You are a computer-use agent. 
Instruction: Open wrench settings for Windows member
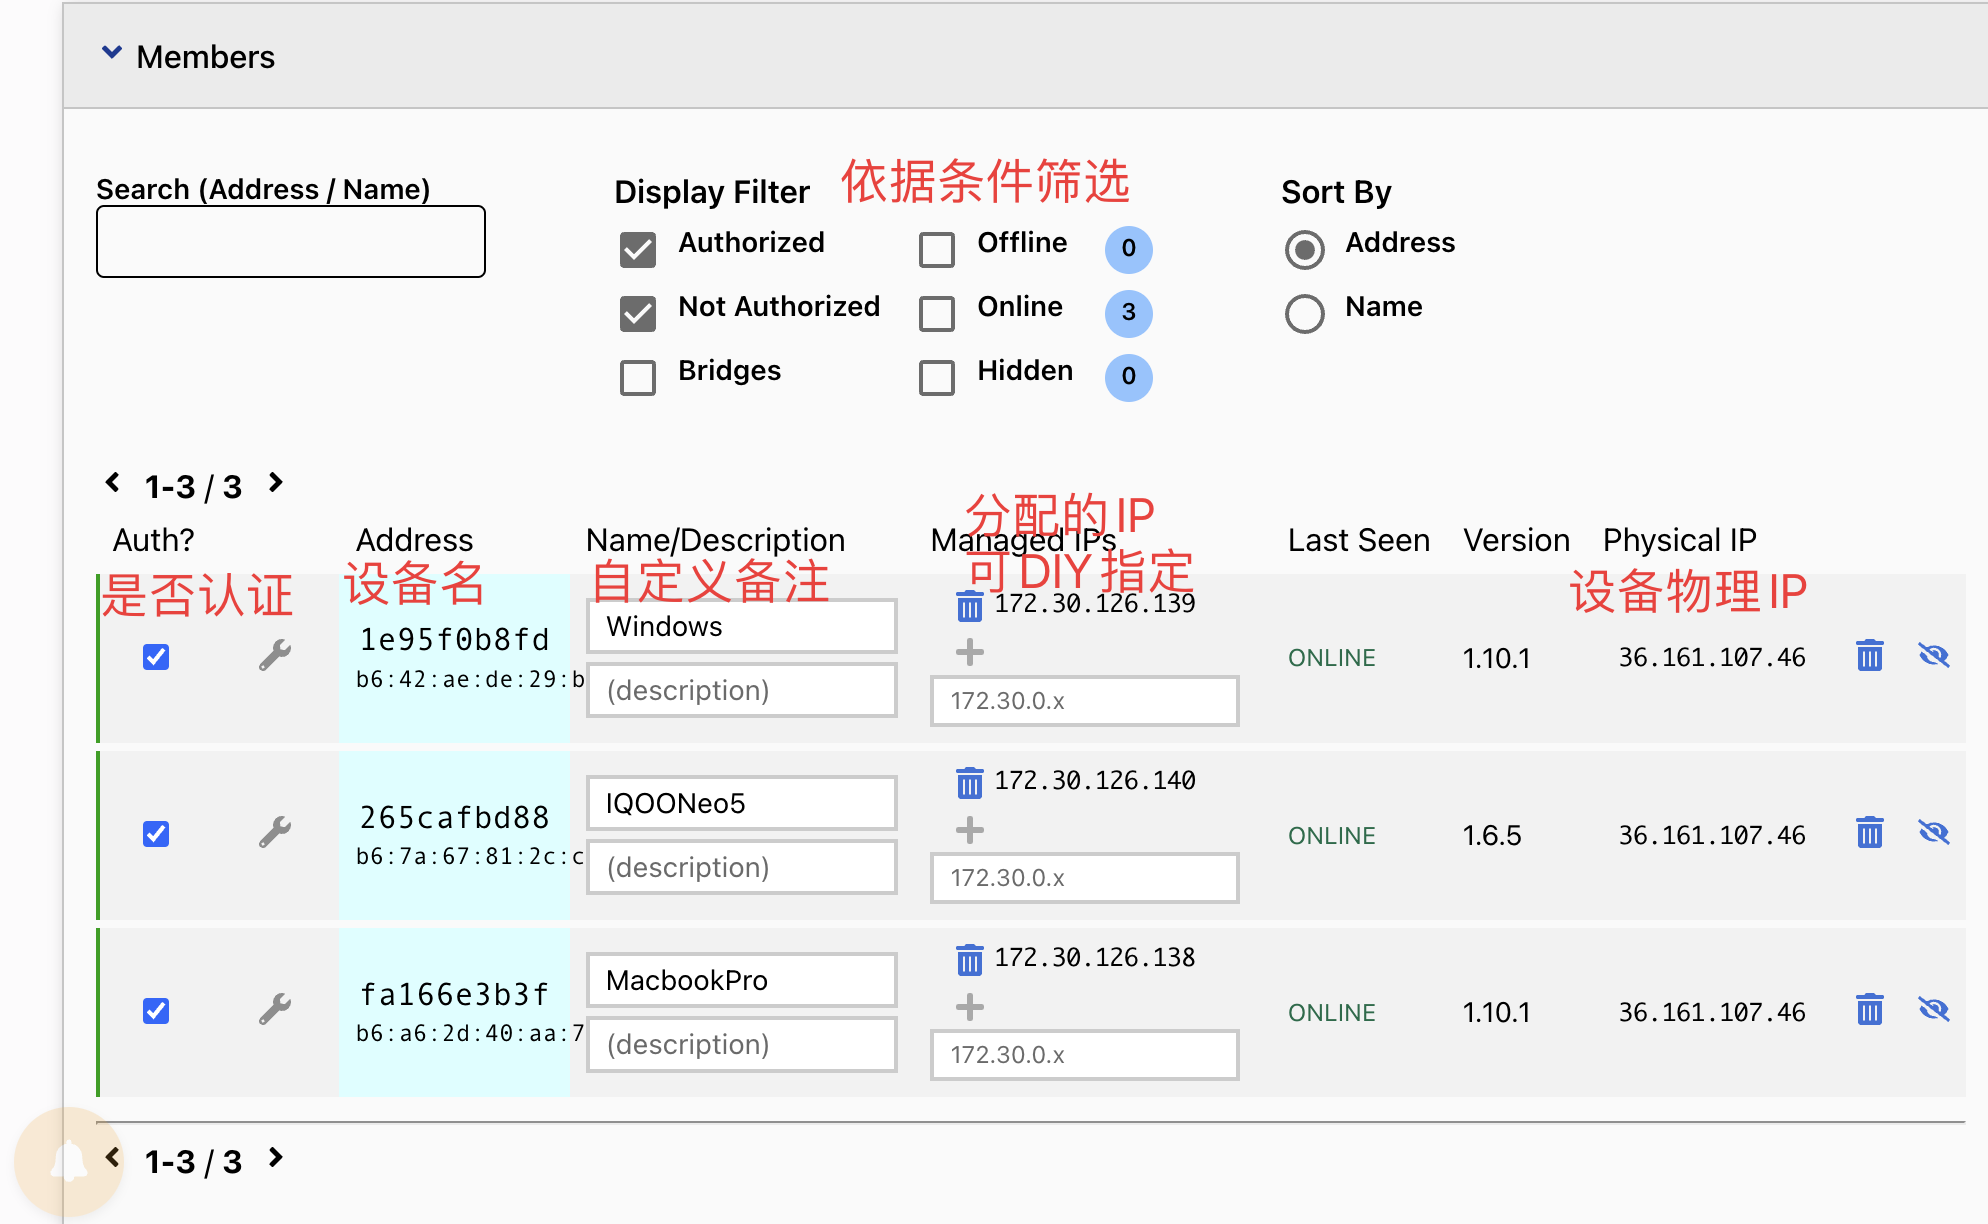pos(274,655)
